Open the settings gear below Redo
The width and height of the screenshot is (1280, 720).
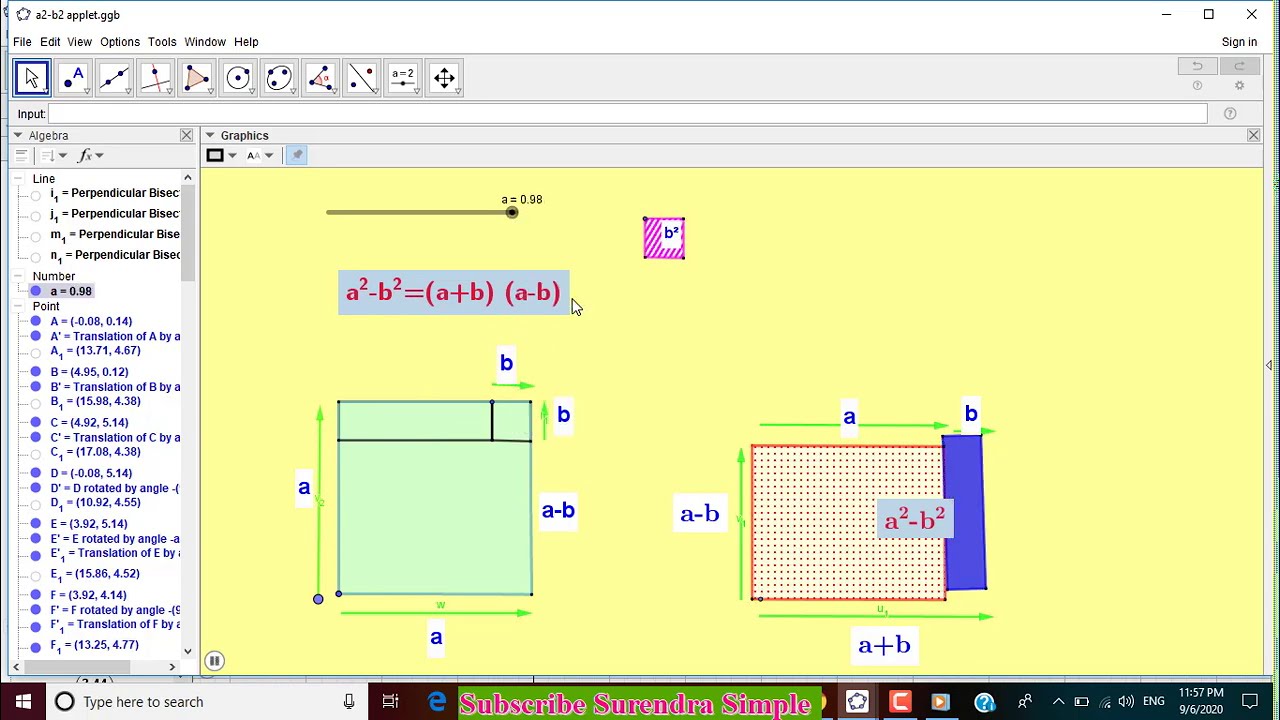coord(1239,86)
